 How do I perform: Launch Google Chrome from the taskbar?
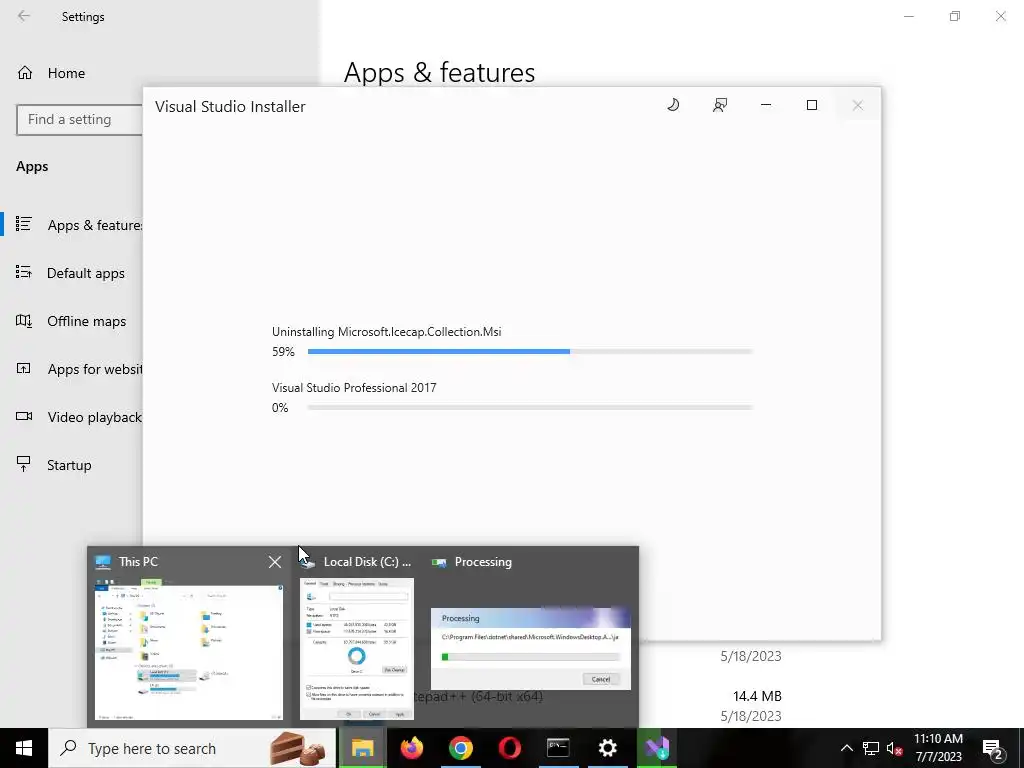click(460, 748)
